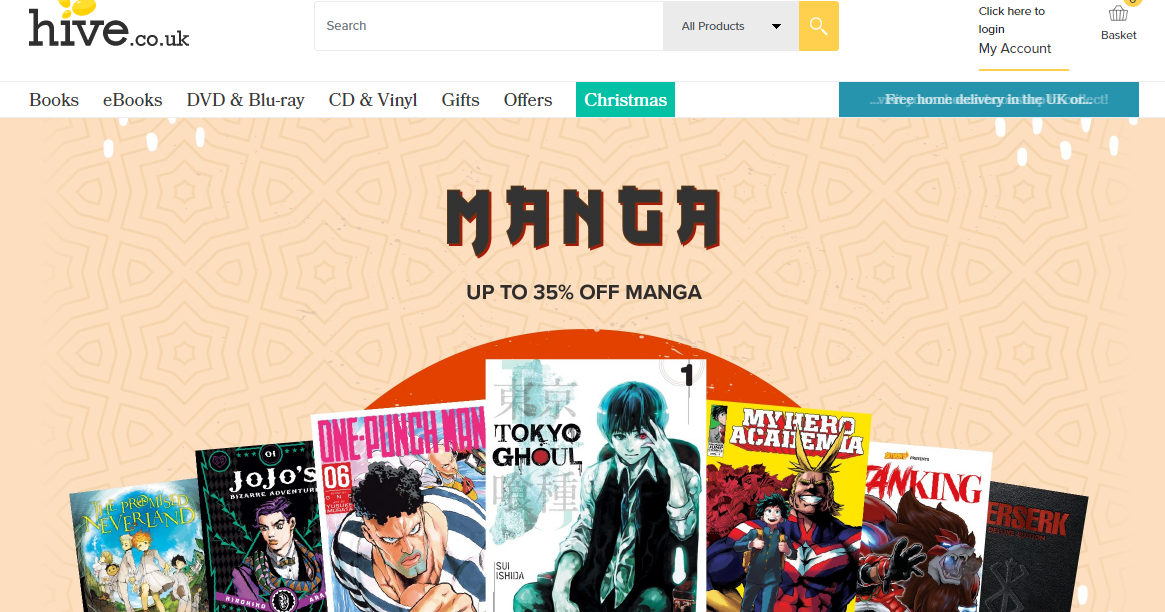Image resolution: width=1165 pixels, height=612 pixels.
Task: Click the free home delivery banner
Action: pyautogui.click(x=988, y=100)
